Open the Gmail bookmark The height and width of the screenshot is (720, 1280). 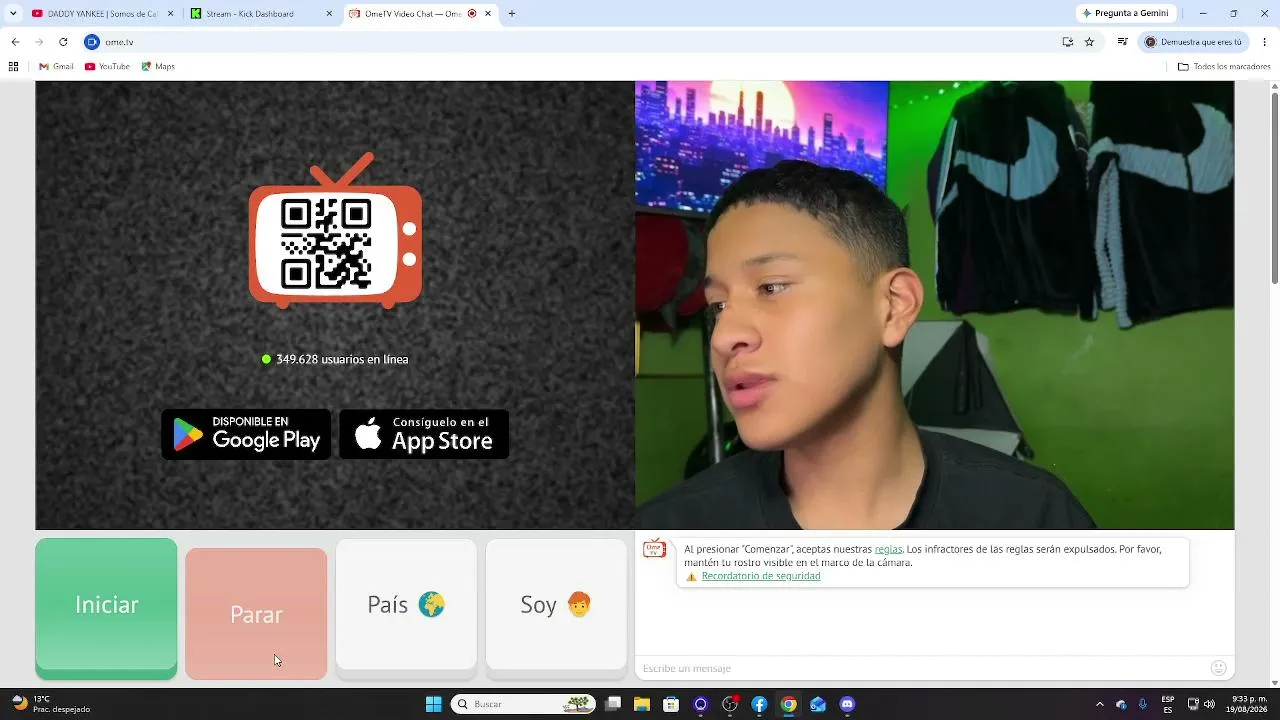(x=56, y=67)
